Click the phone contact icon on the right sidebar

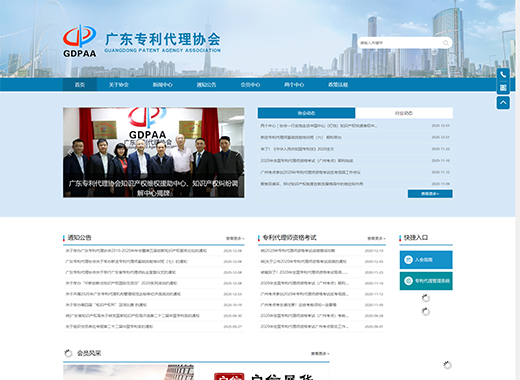point(503,75)
